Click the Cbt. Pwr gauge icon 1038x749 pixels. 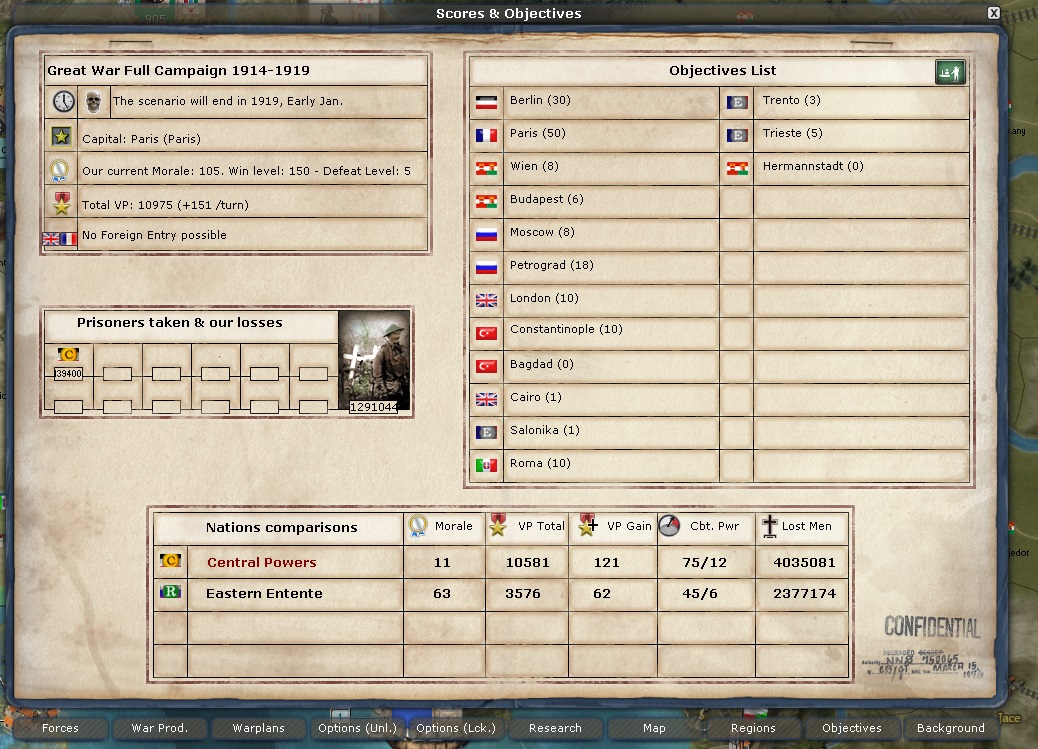pos(670,526)
